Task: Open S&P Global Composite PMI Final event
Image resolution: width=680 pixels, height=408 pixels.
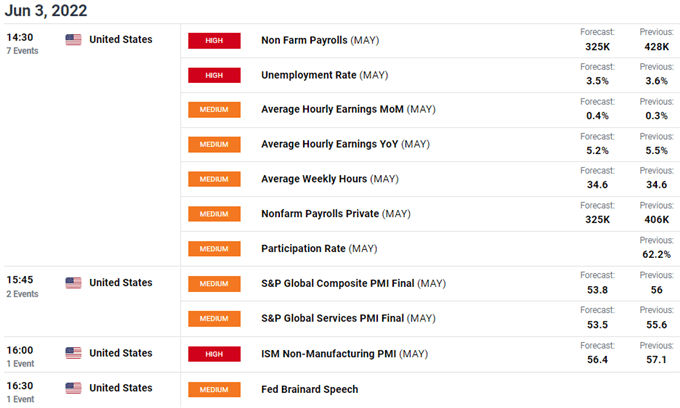Action: click(x=353, y=284)
